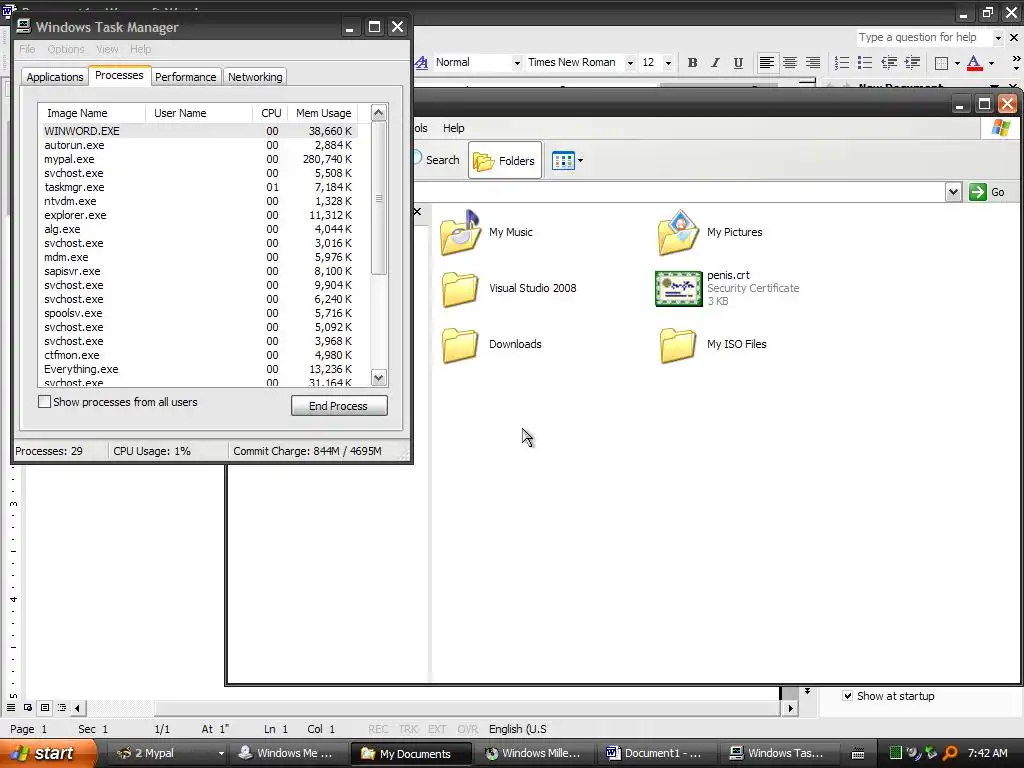Close the Folders pane X button
The height and width of the screenshot is (768, 1024).
[x=417, y=212]
